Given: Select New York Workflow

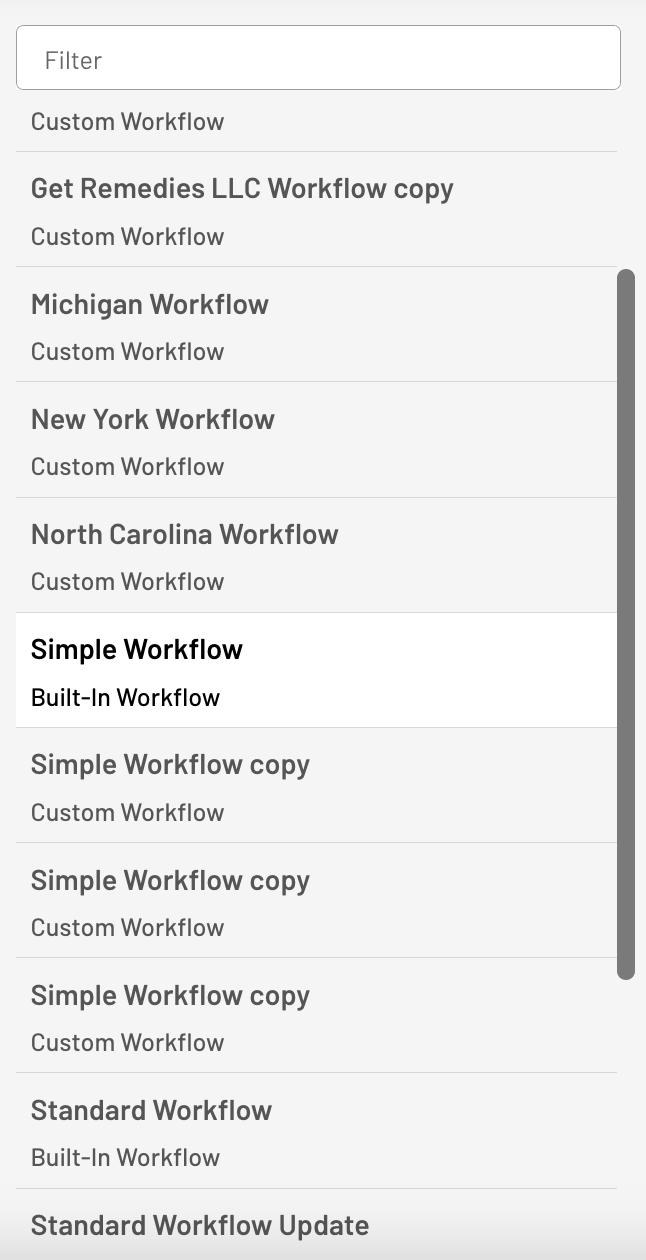Looking at the screenshot, I should pos(316,440).
